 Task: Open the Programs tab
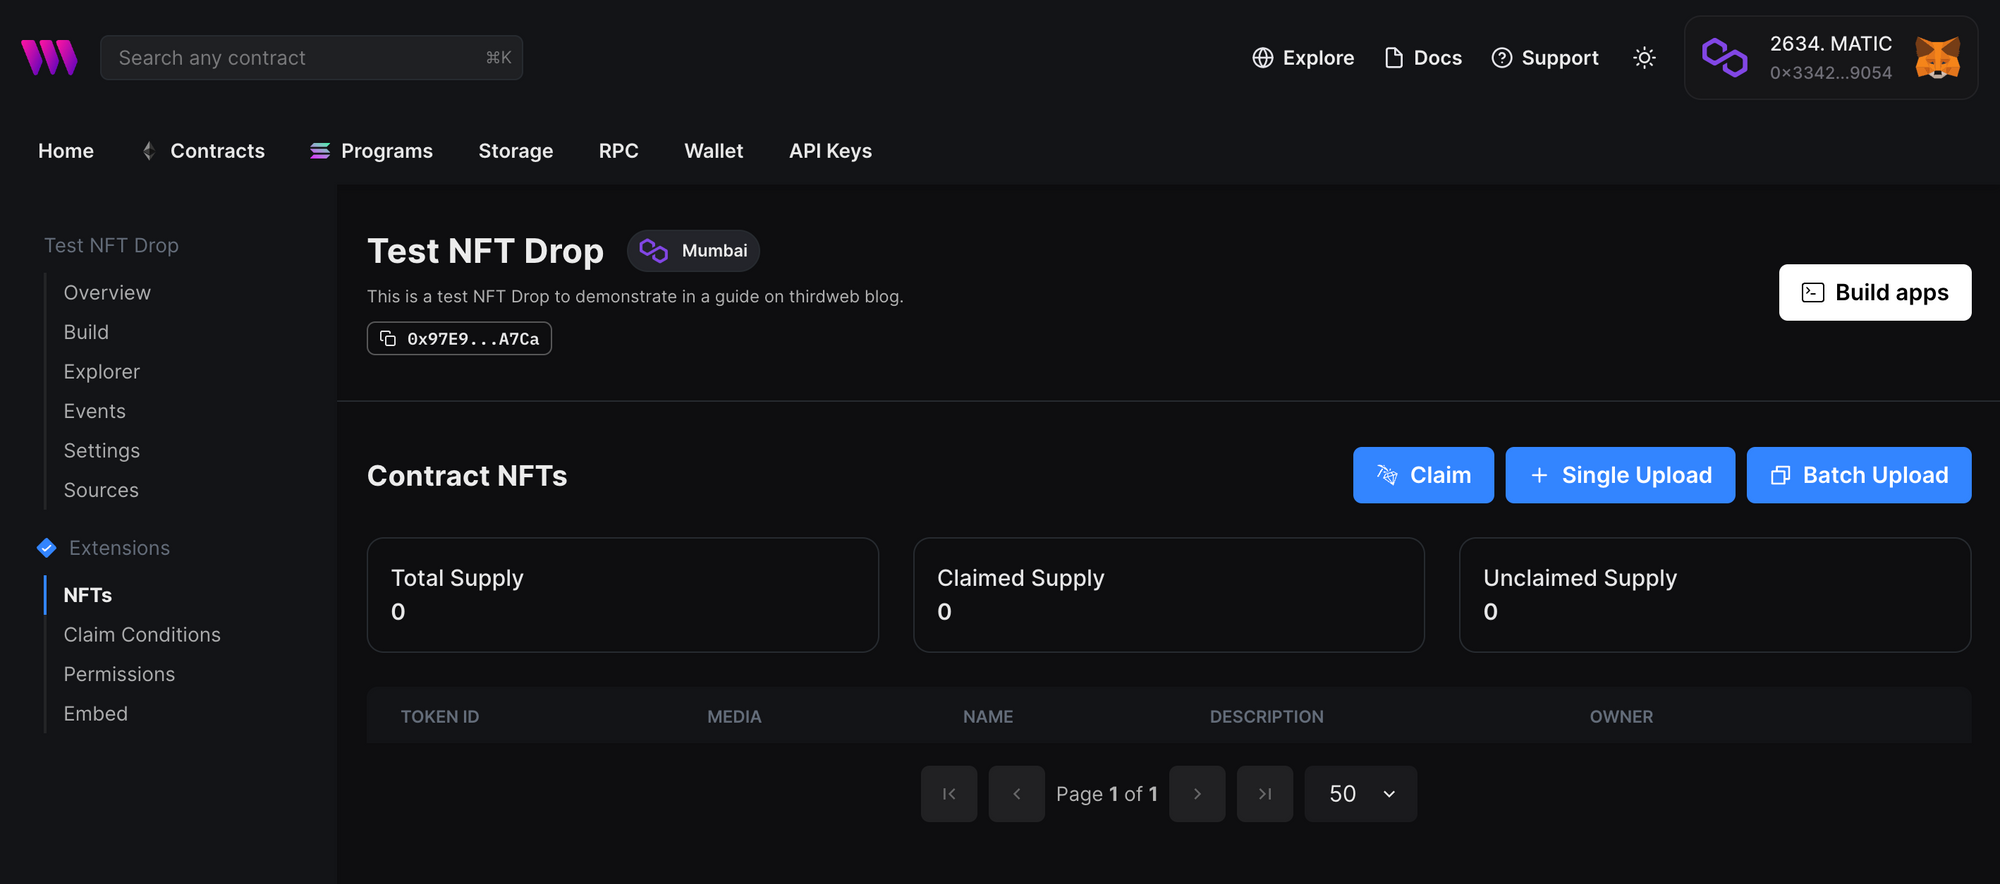pyautogui.click(x=371, y=151)
